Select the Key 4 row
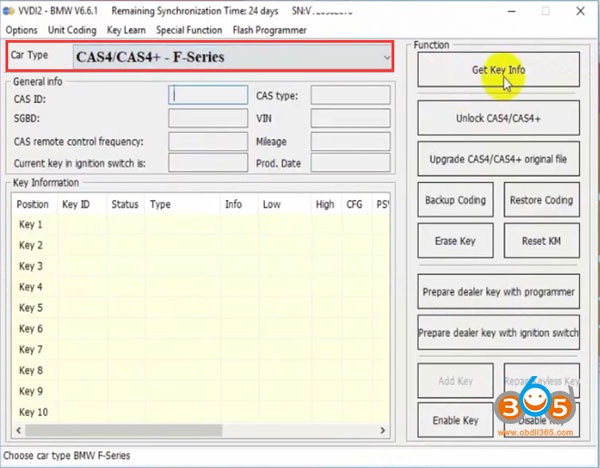Viewport: 600px width, 468px height. click(201, 287)
